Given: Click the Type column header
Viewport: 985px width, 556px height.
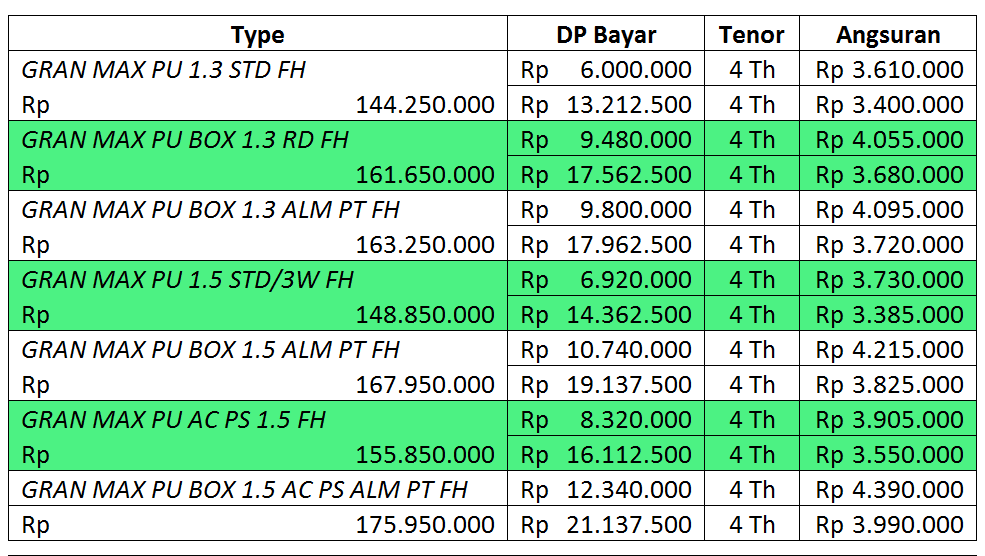Looking at the screenshot, I should pos(258,35).
